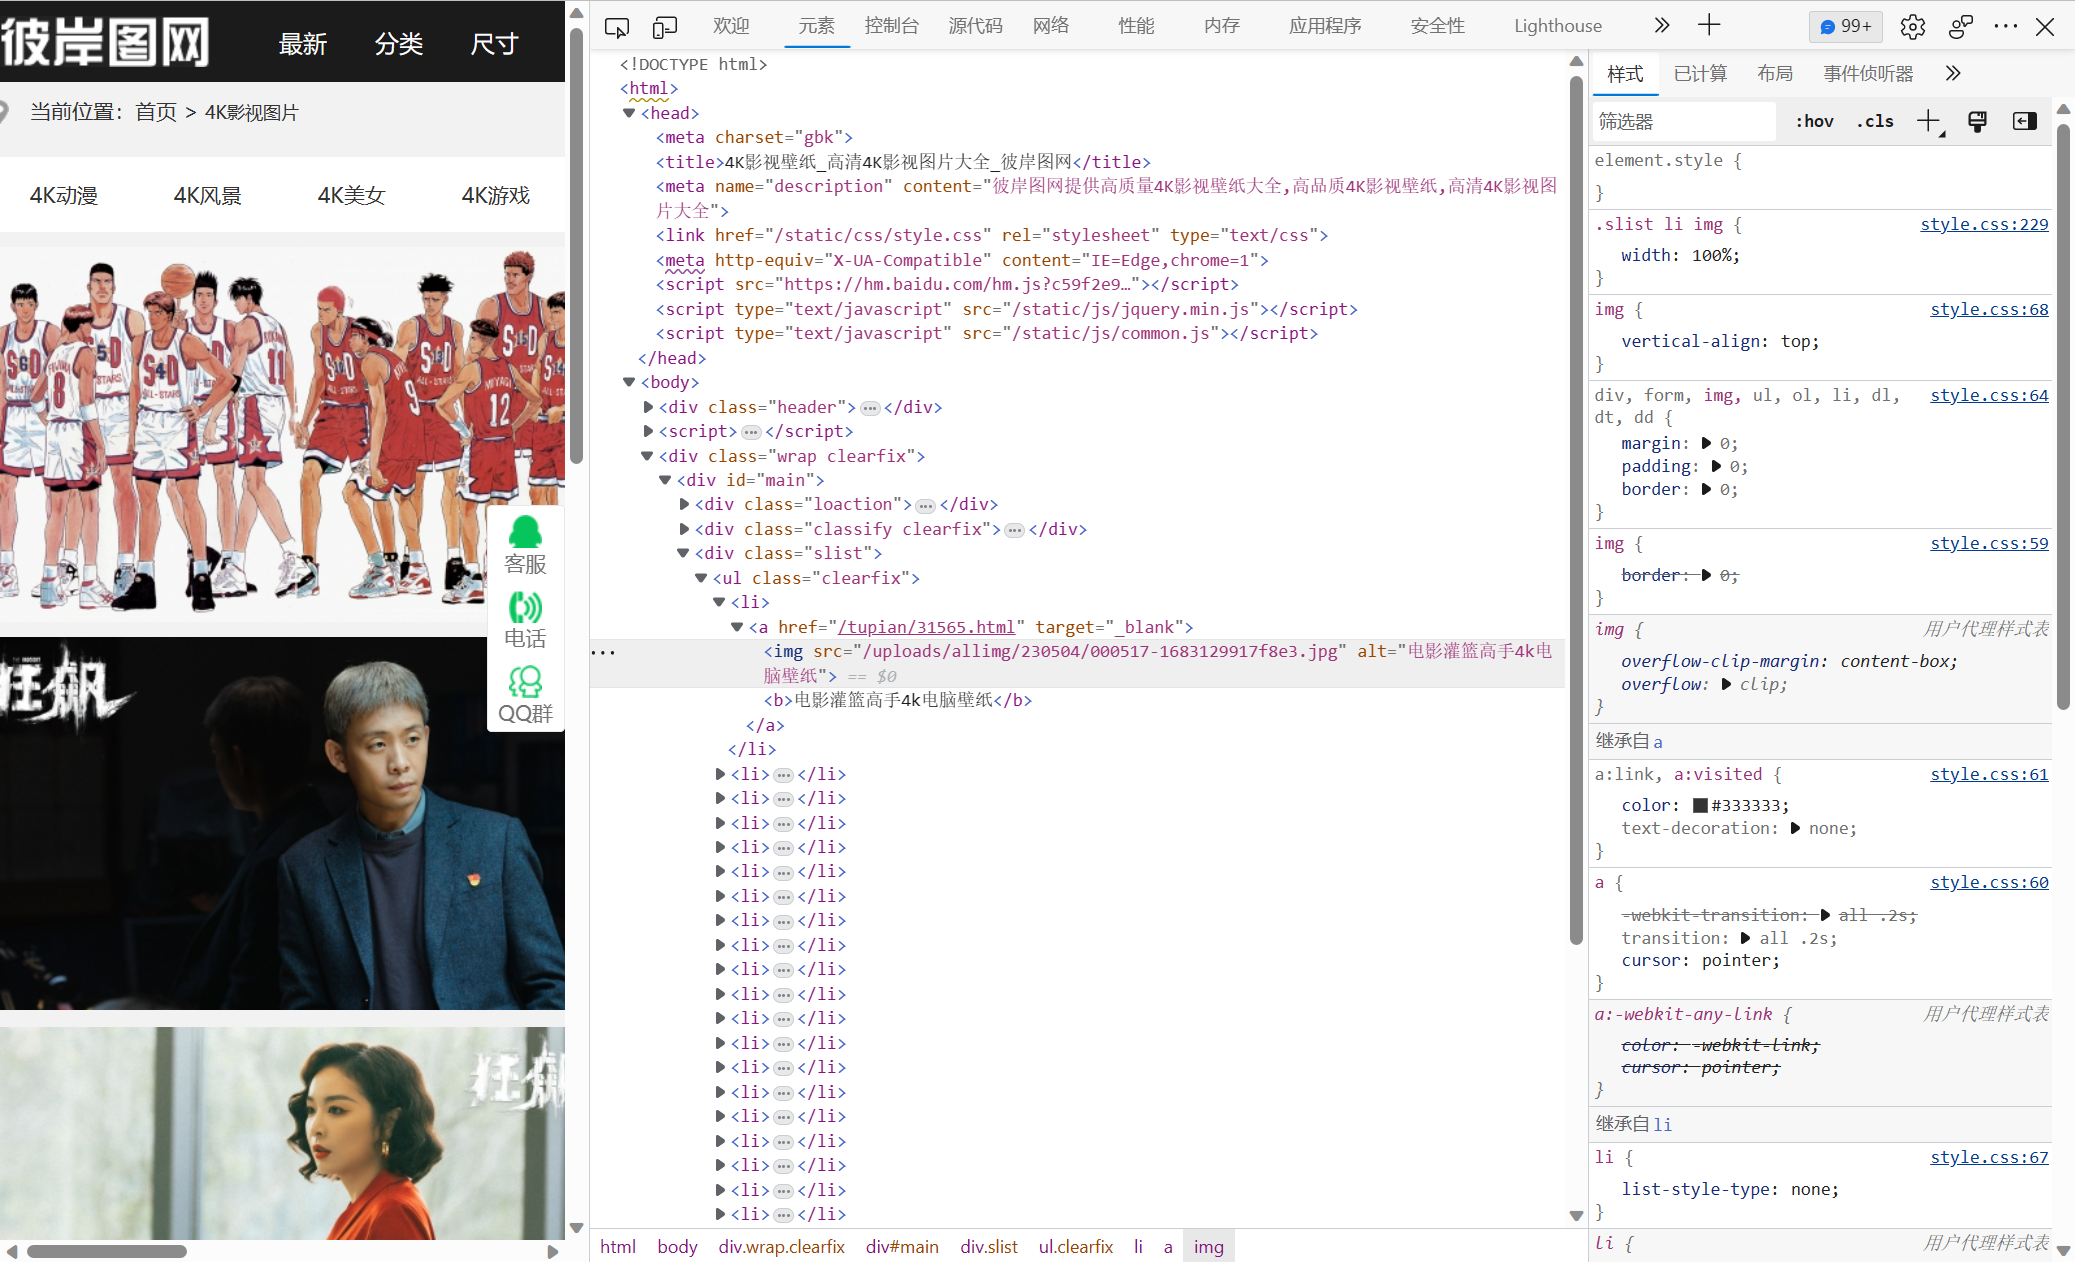Toggle the .cls class editor button
2075x1262 pixels.
(1875, 122)
